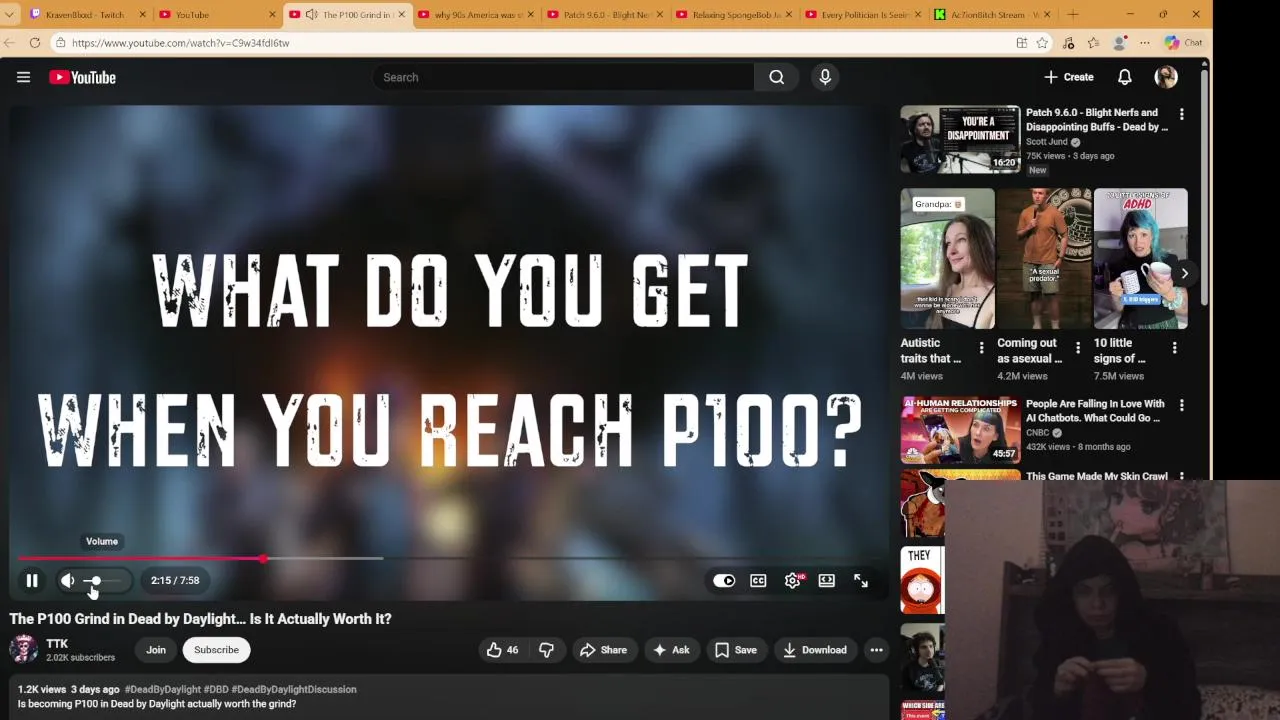
Task: Open more actions ellipsis below video
Action: point(876,650)
